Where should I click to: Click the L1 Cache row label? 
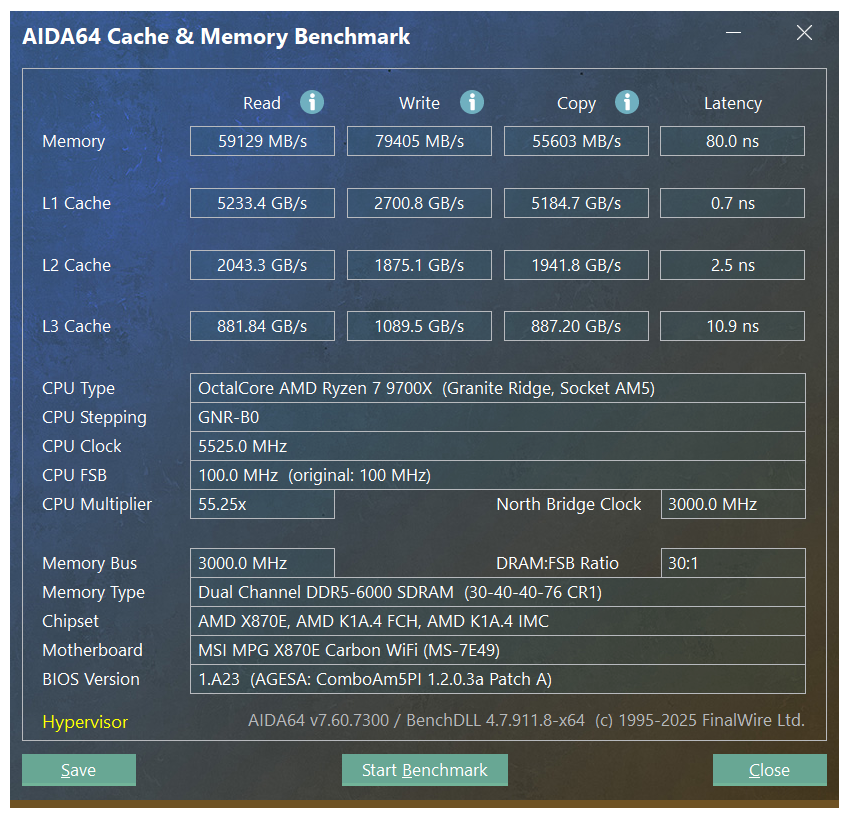(77, 203)
